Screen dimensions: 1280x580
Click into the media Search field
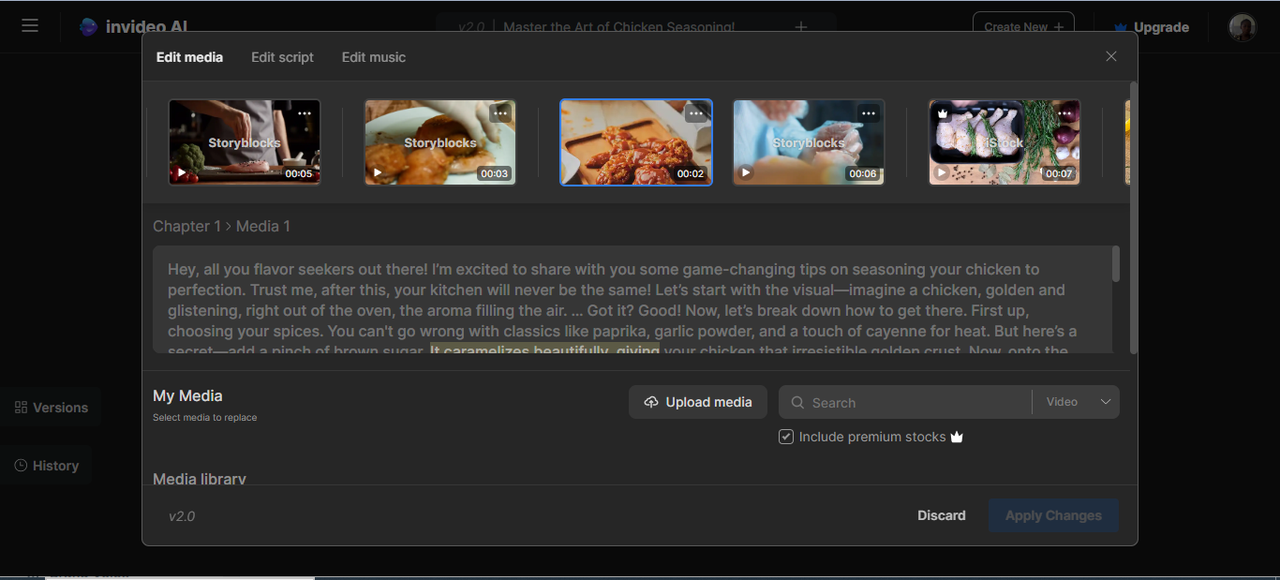(905, 402)
